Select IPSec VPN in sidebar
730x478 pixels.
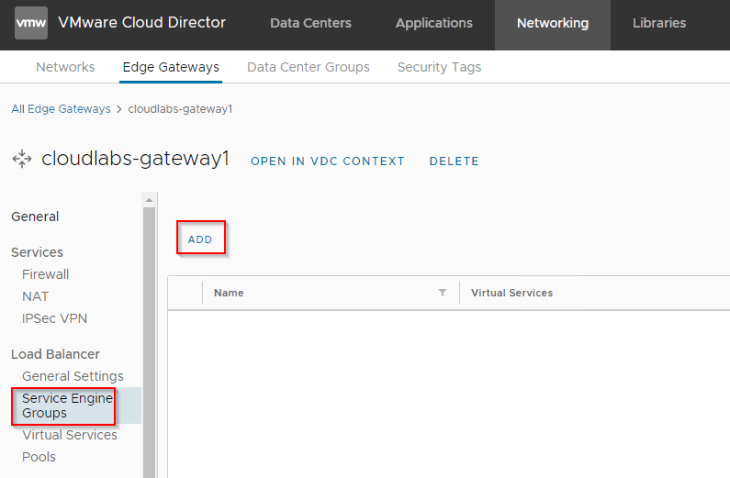54,318
